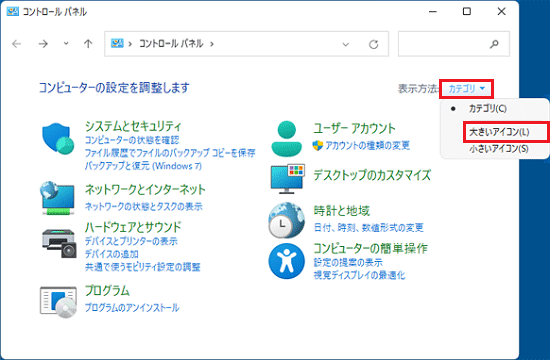Image resolution: width=550 pixels, height=360 pixels.
Task: Click the up arrow to parent folder
Action: click(x=88, y=44)
